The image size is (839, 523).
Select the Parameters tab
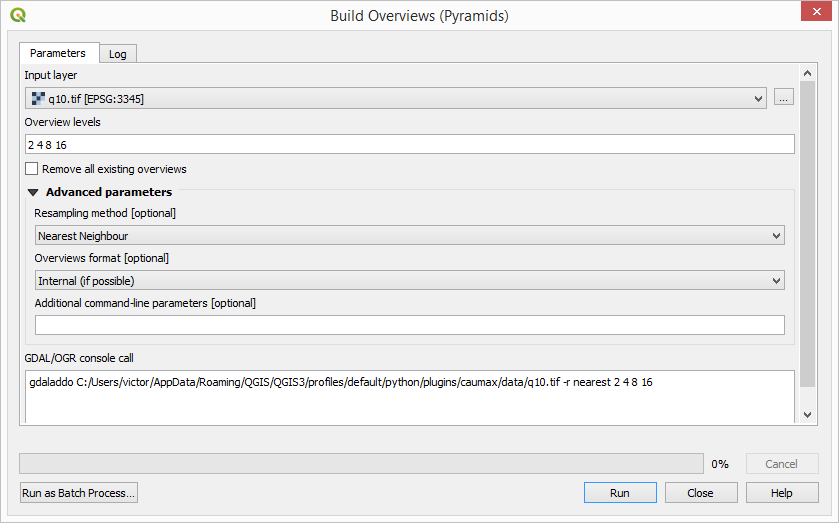click(58, 53)
